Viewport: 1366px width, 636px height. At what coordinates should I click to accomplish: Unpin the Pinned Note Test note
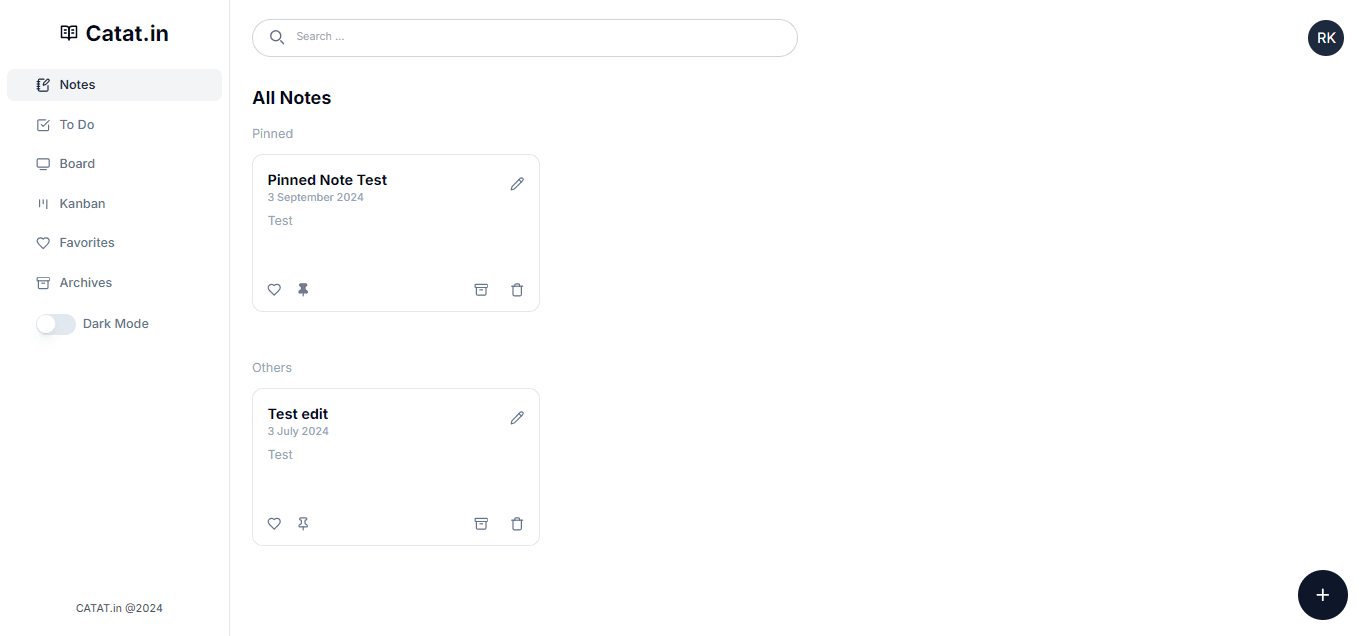coord(303,290)
